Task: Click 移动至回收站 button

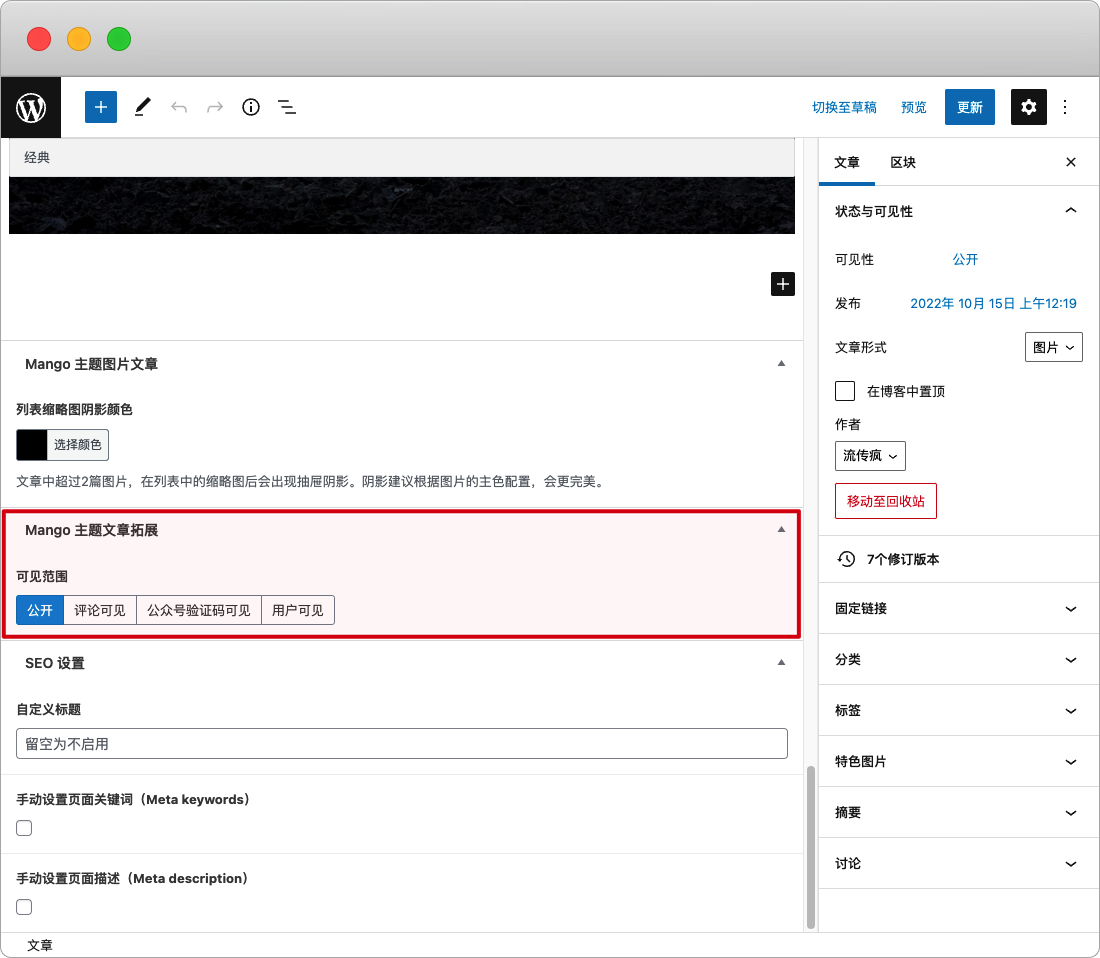Action: (885, 501)
